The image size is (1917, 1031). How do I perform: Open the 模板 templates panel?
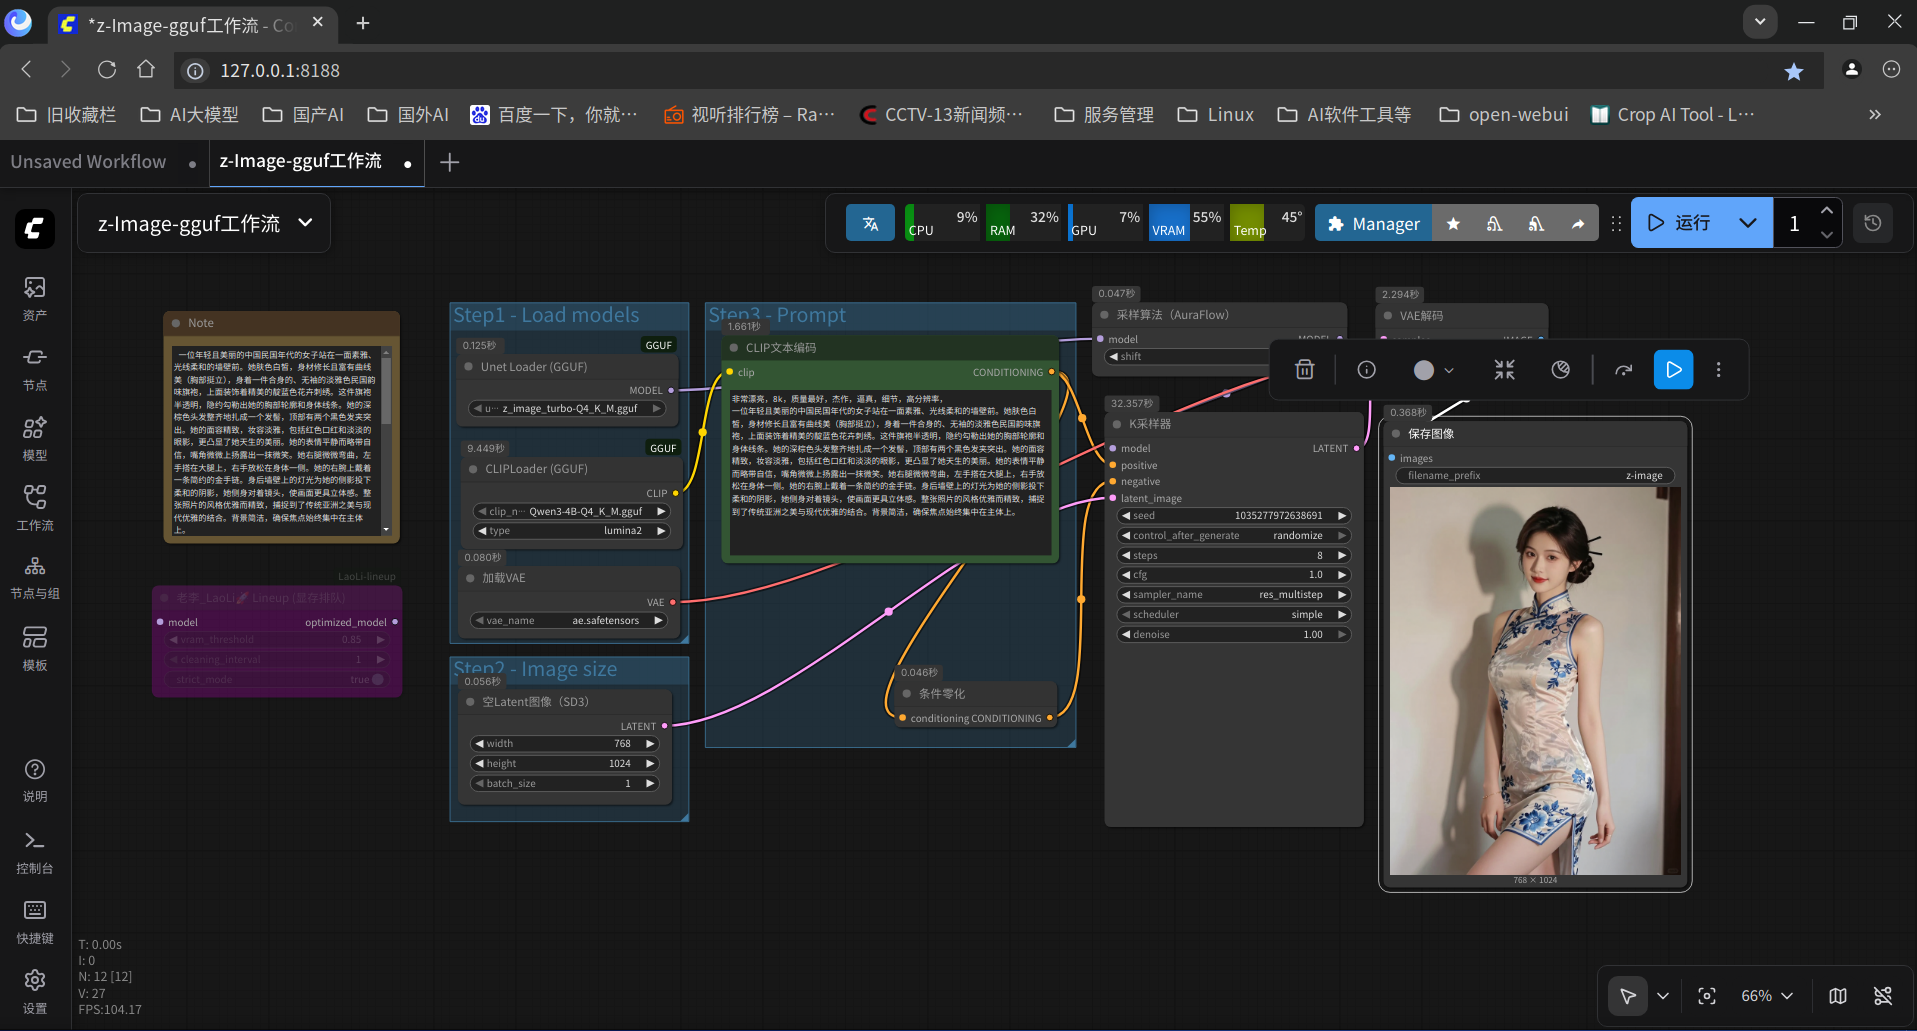pyautogui.click(x=35, y=648)
